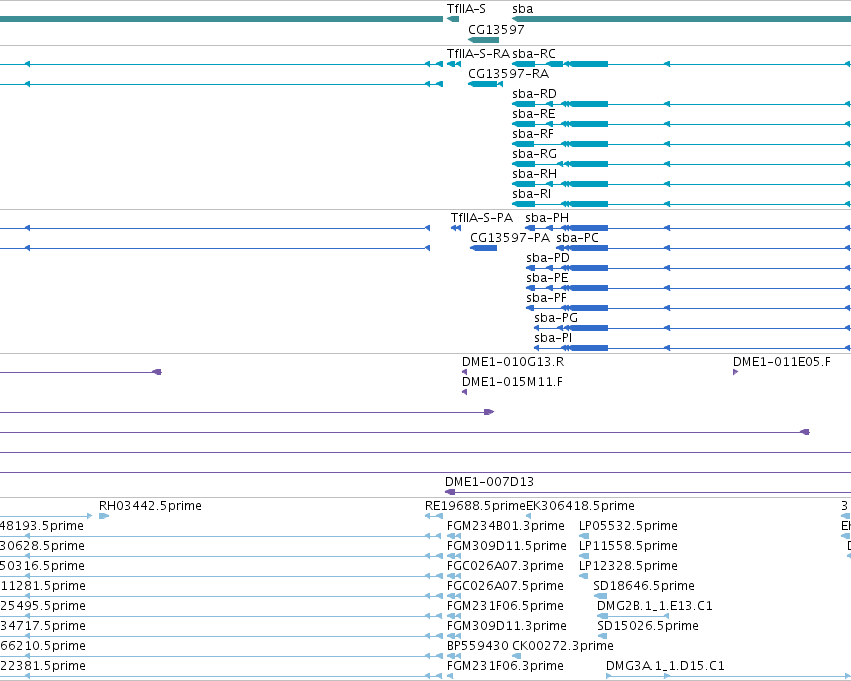
Task: Select the CG13597 gene label
Action: click(x=496, y=29)
